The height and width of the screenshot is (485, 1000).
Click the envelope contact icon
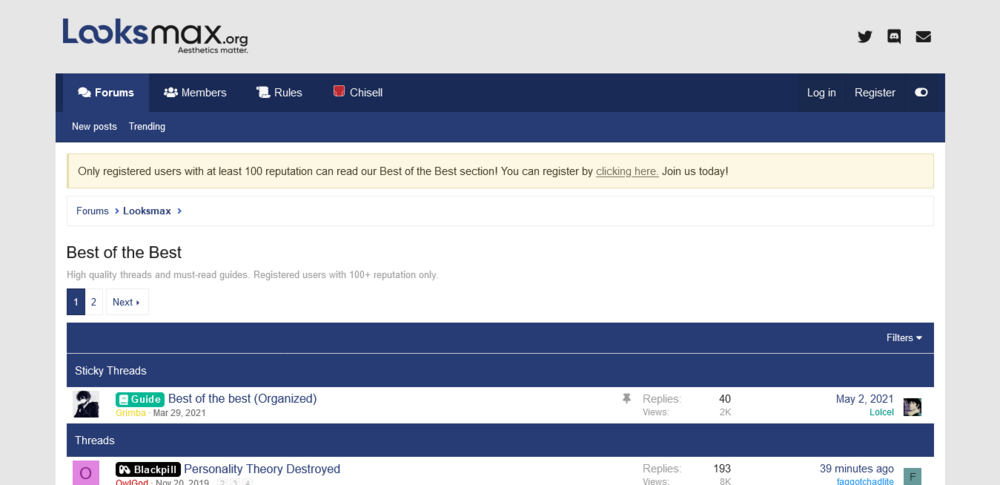923,36
